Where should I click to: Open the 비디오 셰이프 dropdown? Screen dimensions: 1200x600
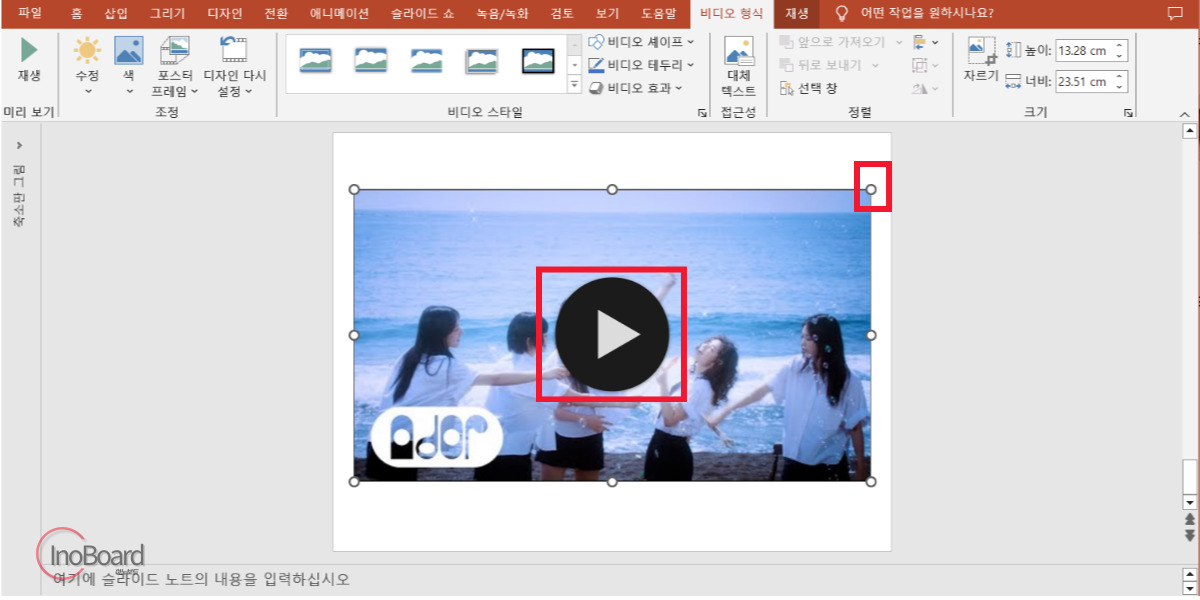click(641, 42)
